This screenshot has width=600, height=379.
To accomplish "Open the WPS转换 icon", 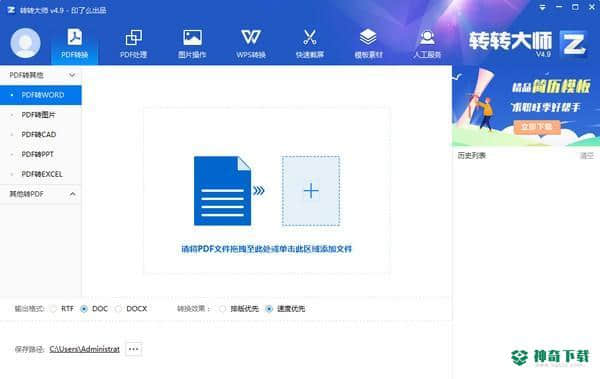I will 251,38.
